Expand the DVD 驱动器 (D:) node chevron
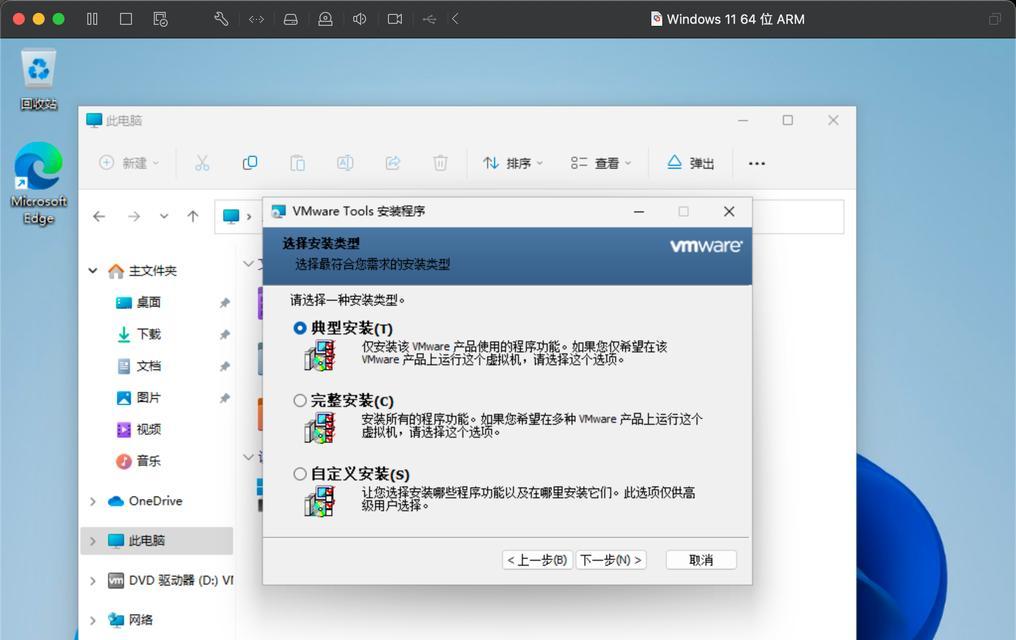 93,581
